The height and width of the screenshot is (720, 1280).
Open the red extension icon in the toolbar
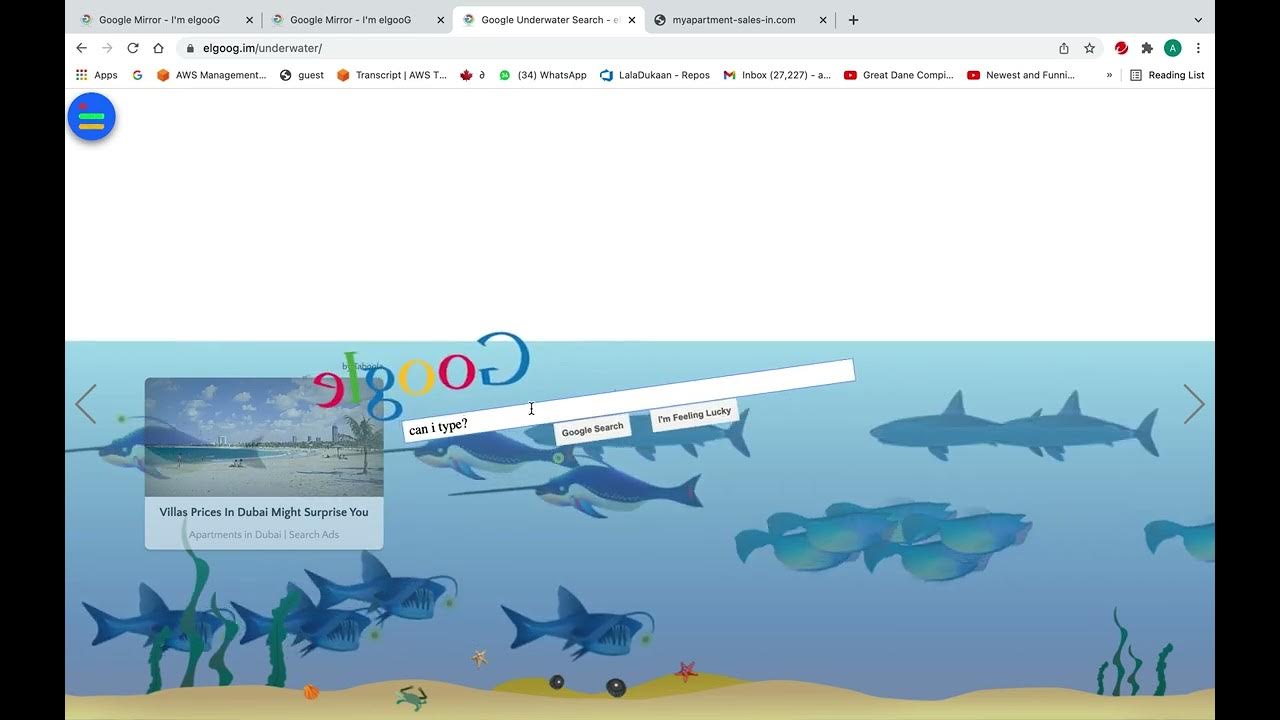pyautogui.click(x=1122, y=48)
